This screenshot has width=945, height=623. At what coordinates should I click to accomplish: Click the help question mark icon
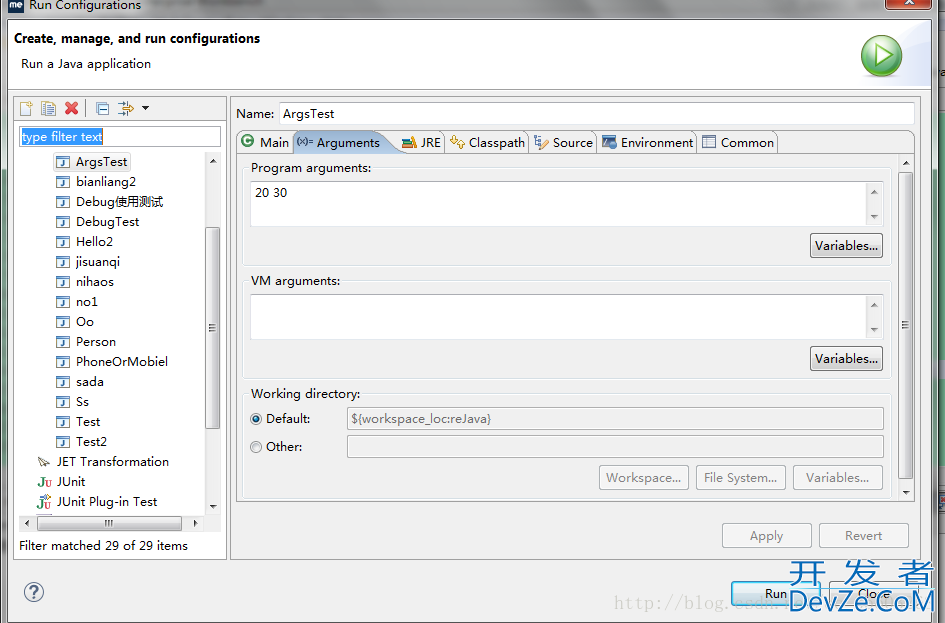(x=34, y=592)
